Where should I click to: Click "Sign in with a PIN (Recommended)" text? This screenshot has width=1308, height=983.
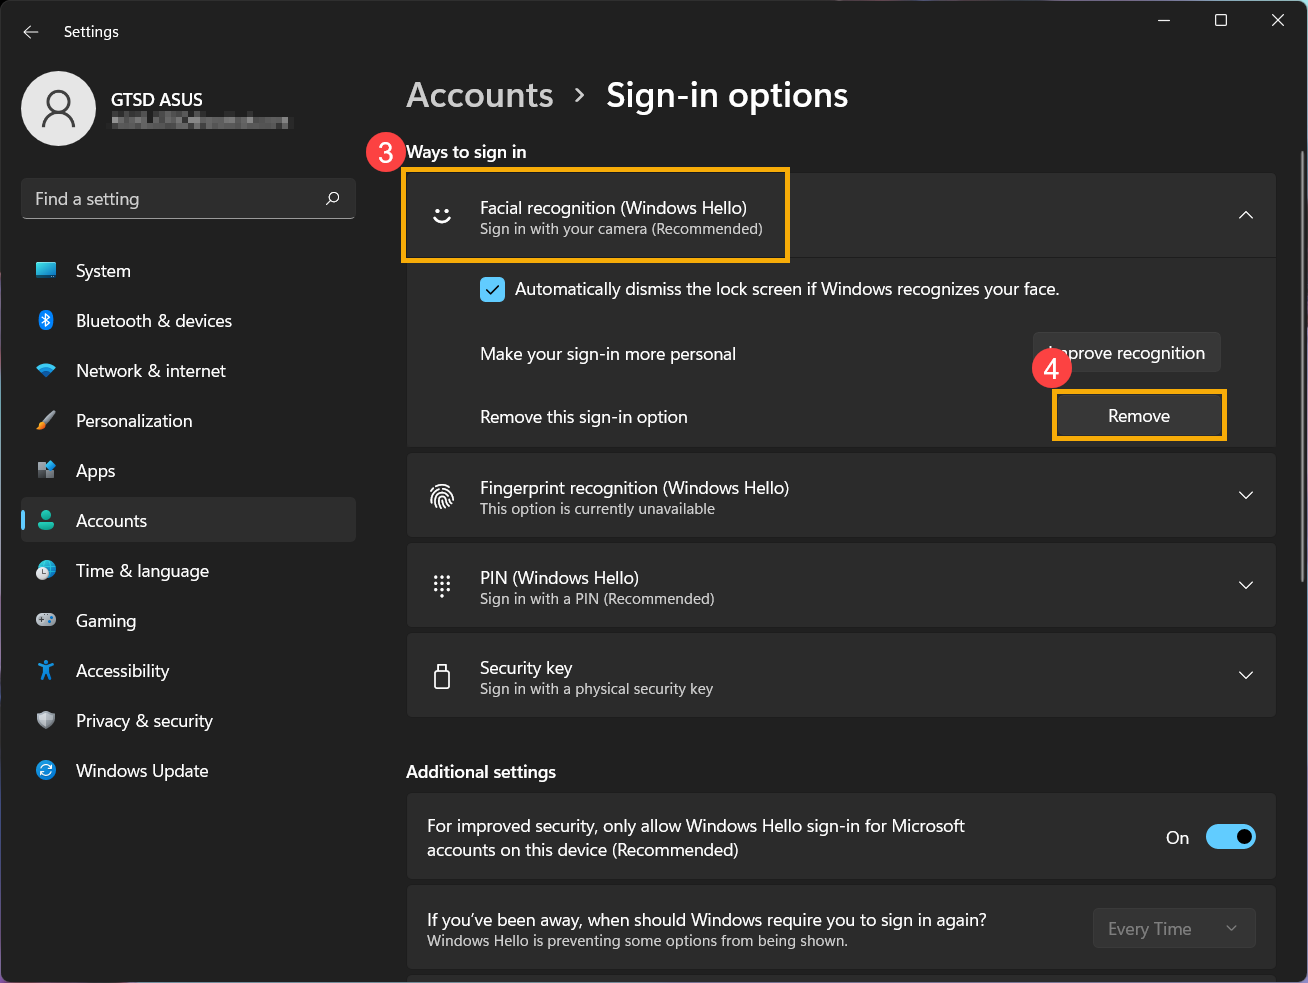[x=597, y=599]
